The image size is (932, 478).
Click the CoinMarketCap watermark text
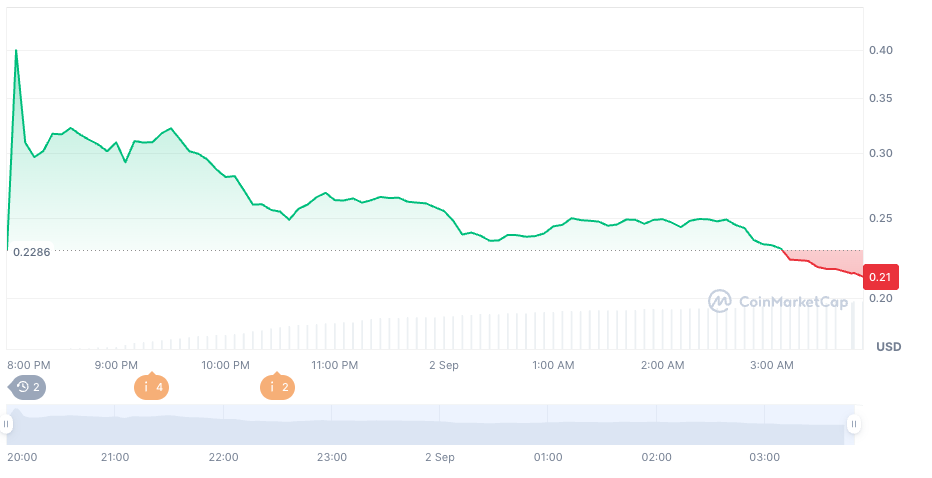(x=793, y=301)
